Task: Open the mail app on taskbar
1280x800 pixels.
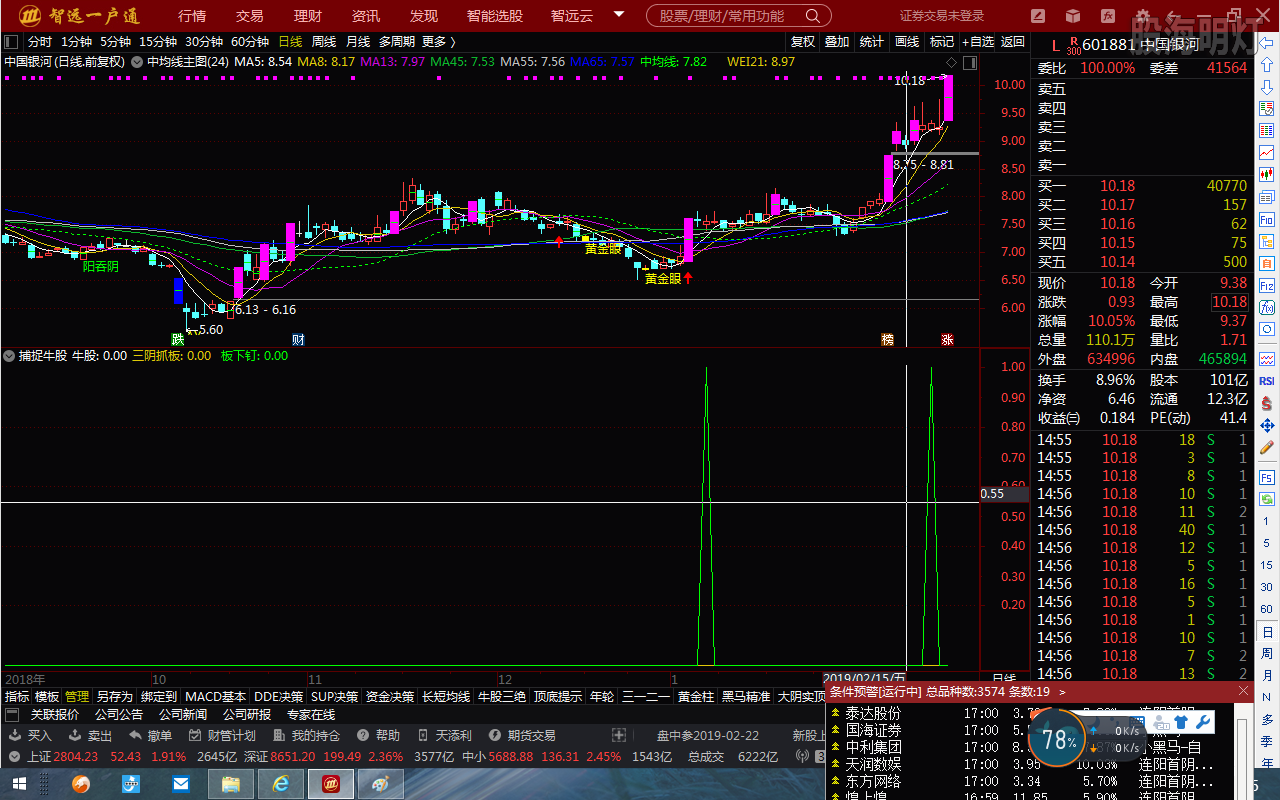Action: point(181,783)
